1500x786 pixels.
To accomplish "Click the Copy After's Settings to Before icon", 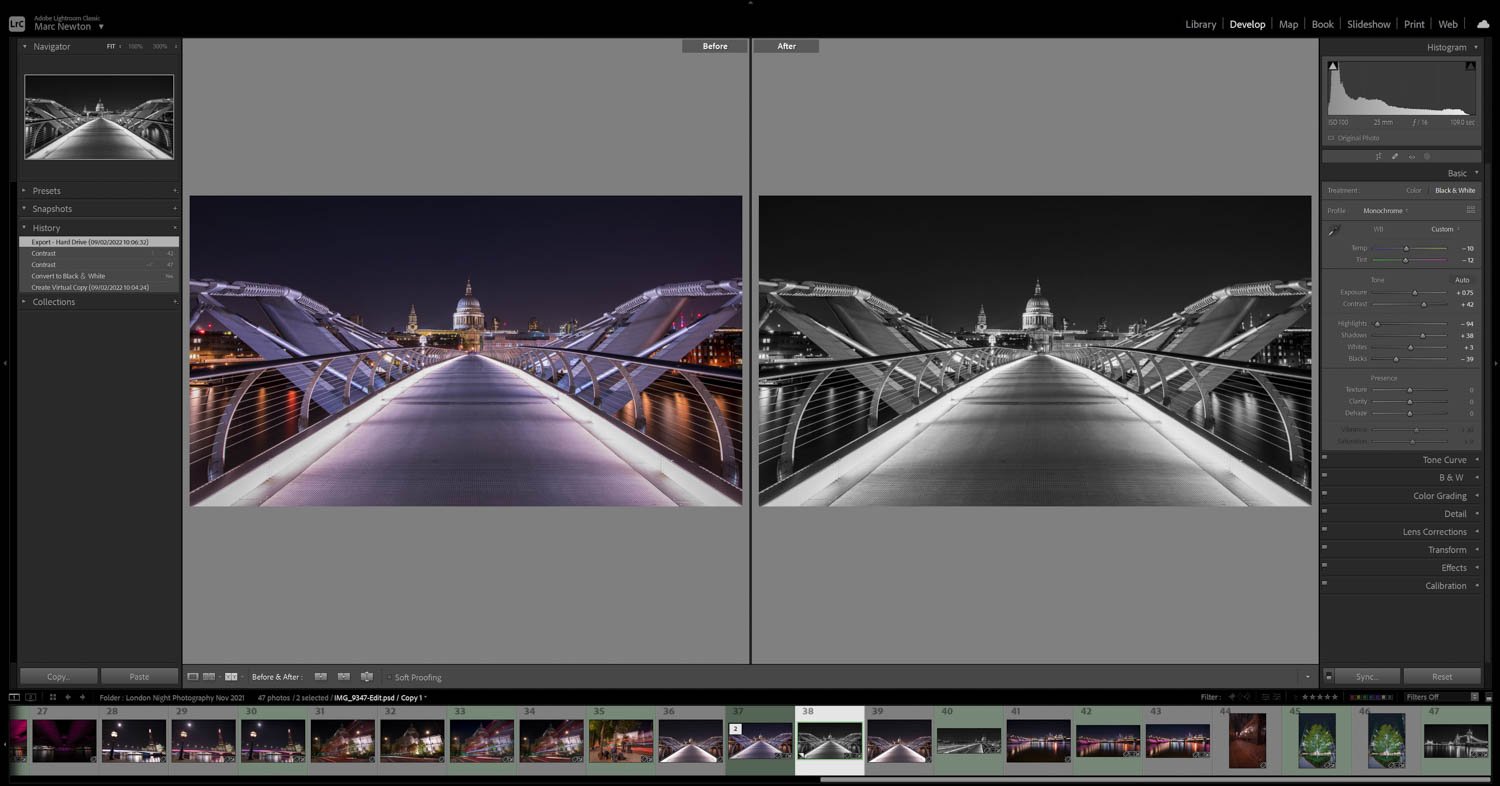I will [x=343, y=677].
